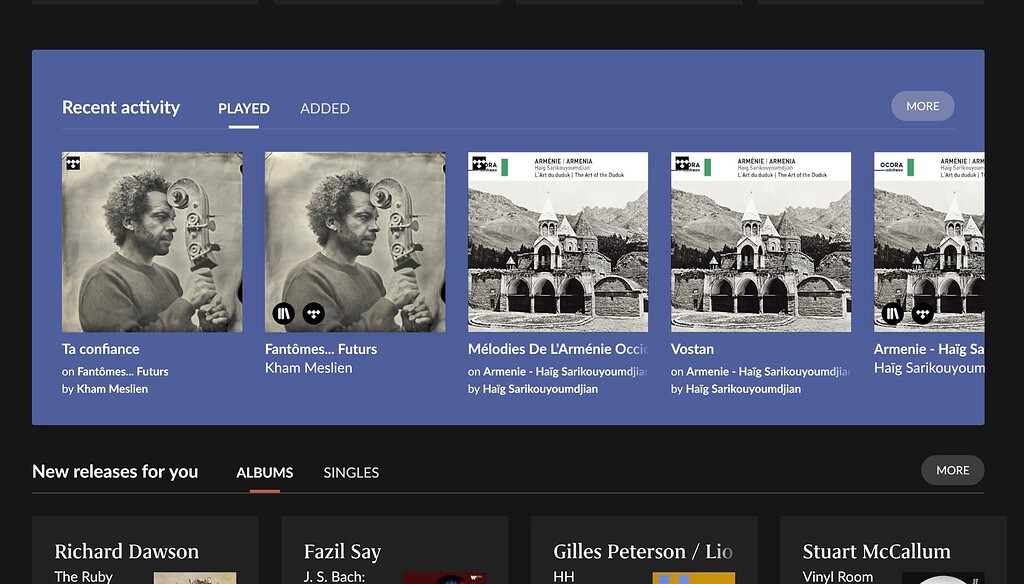Screen dimensions: 1024x584
Task: Click Richard Dawson's The Ruby album art
Action: tap(196, 577)
